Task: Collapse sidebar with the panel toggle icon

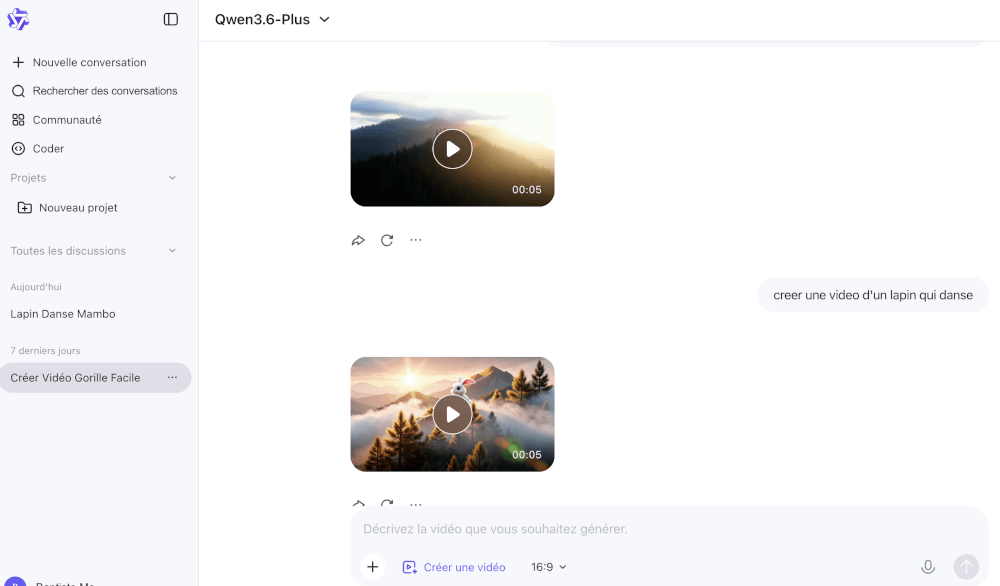Action: coord(171,19)
